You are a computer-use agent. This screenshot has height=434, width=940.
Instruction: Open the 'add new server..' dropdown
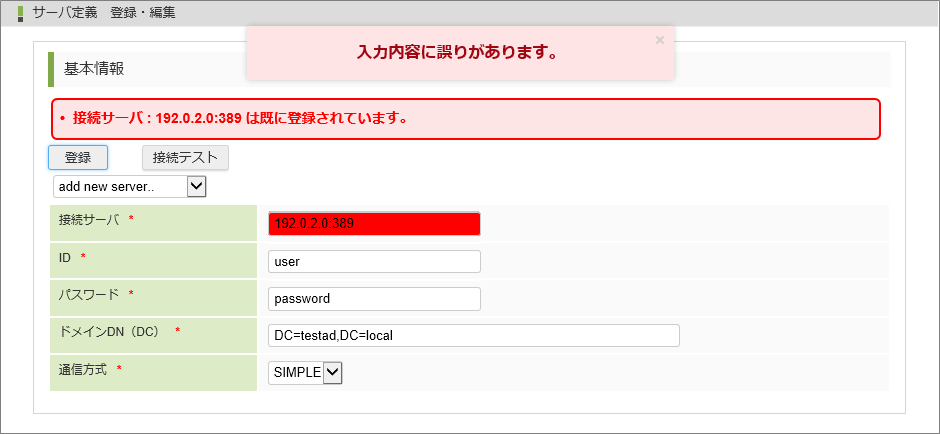click(129, 186)
